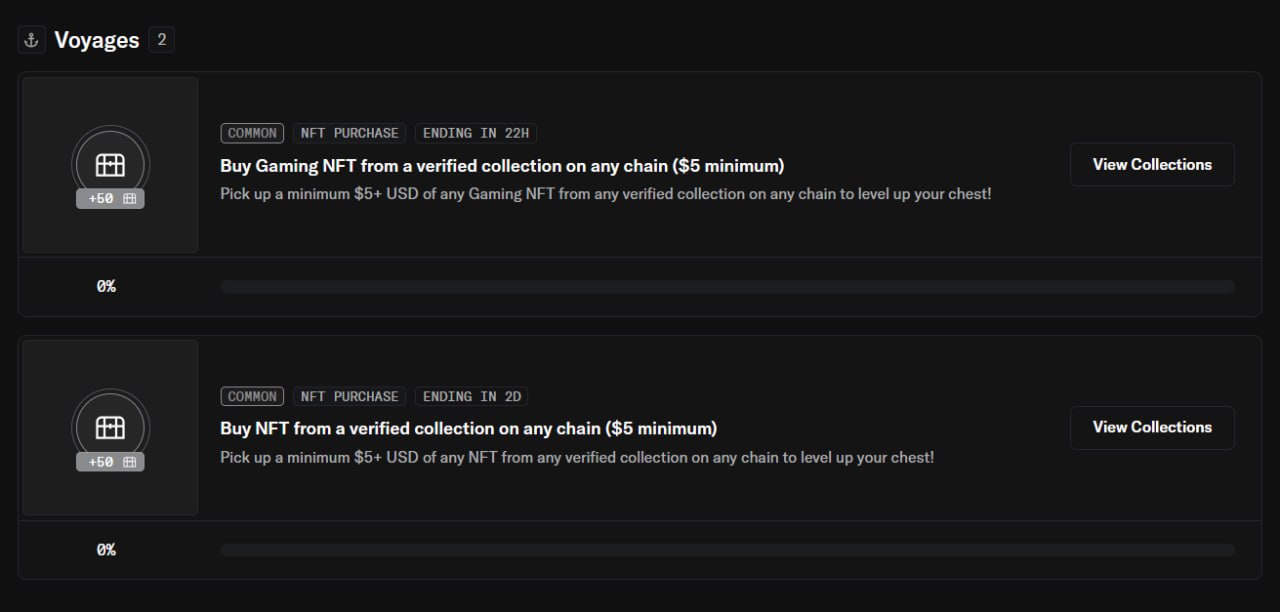Screen dimensions: 1280x612
Task: Click the +50 reward badge on the 2D voyage
Action: (x=110, y=462)
